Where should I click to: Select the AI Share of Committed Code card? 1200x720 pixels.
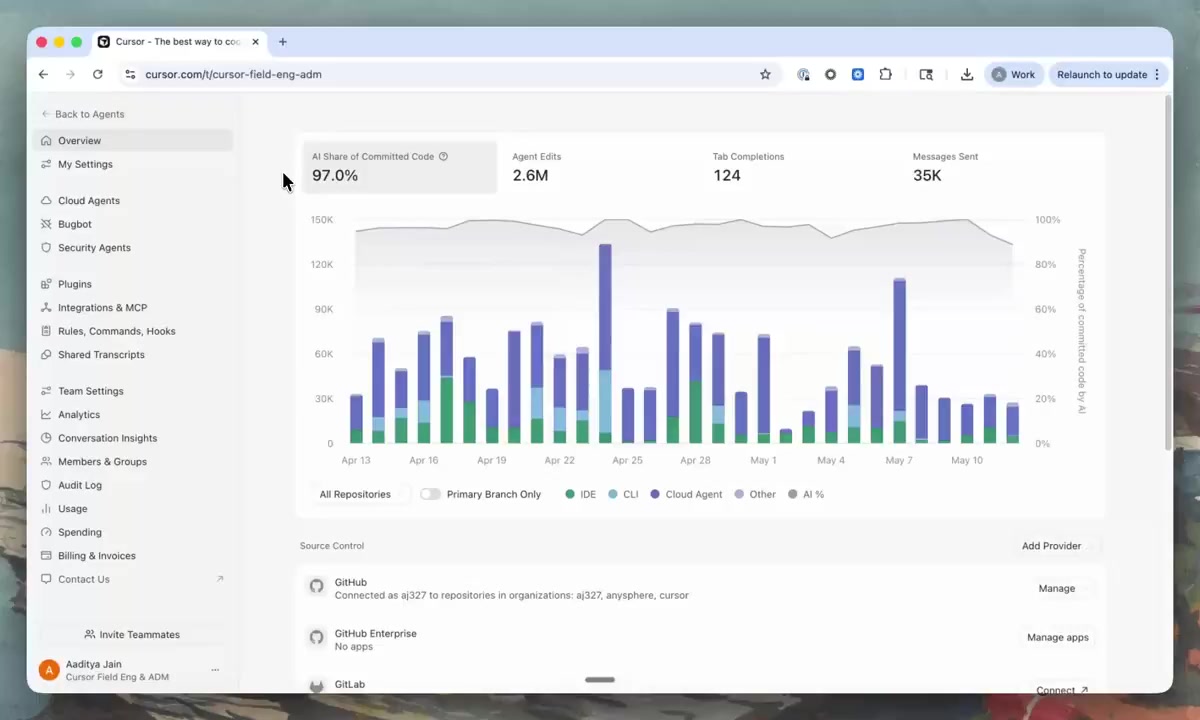click(400, 167)
